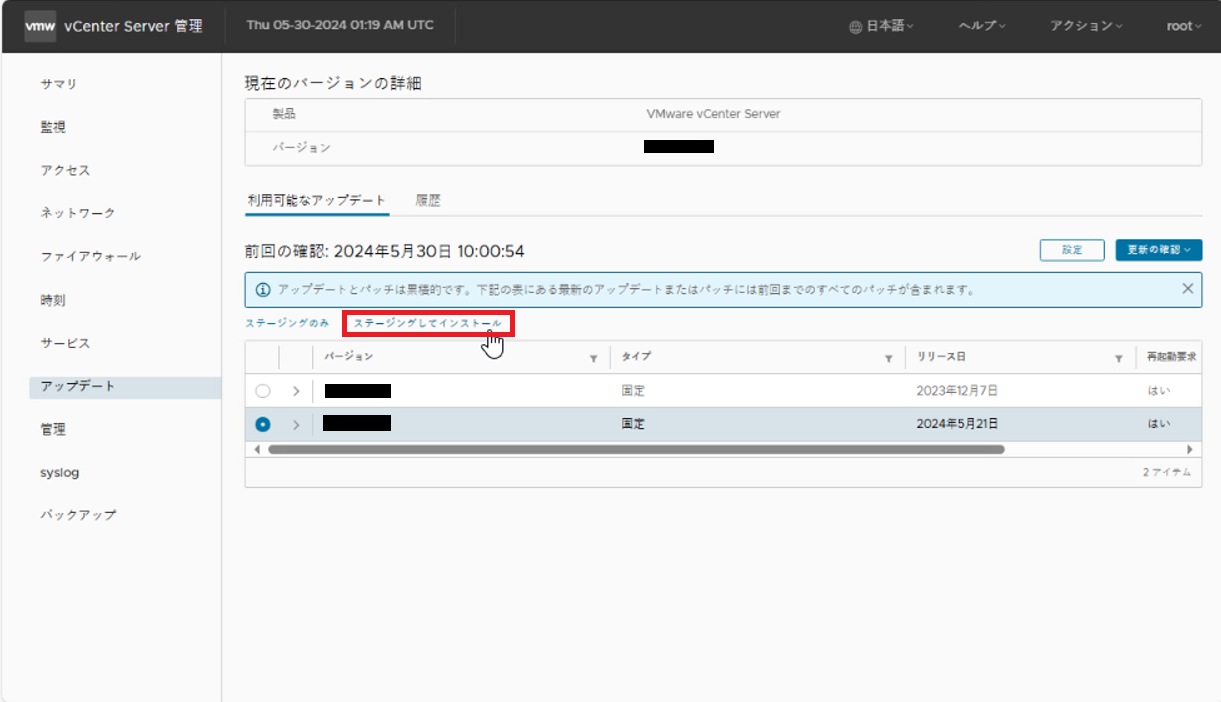Expand the 更新の確認 dropdown arrow
The image size is (1221, 702).
pyautogui.click(x=1189, y=250)
